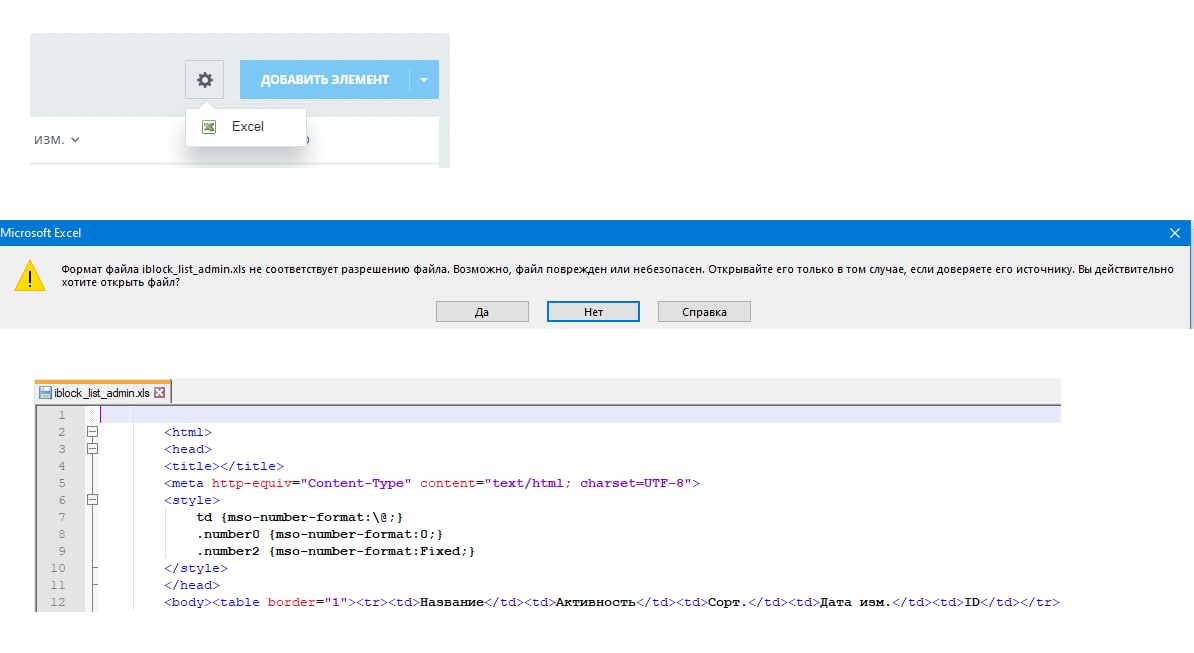
Task: Click the </head> closing tag
Action: pyautogui.click(x=192, y=585)
